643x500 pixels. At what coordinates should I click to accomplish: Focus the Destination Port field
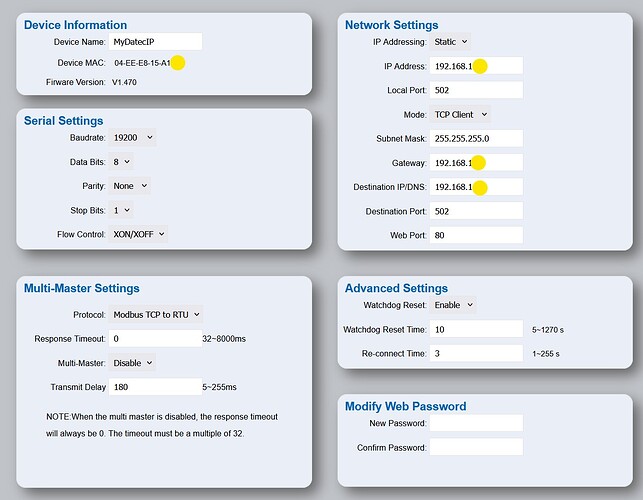[x=477, y=211]
